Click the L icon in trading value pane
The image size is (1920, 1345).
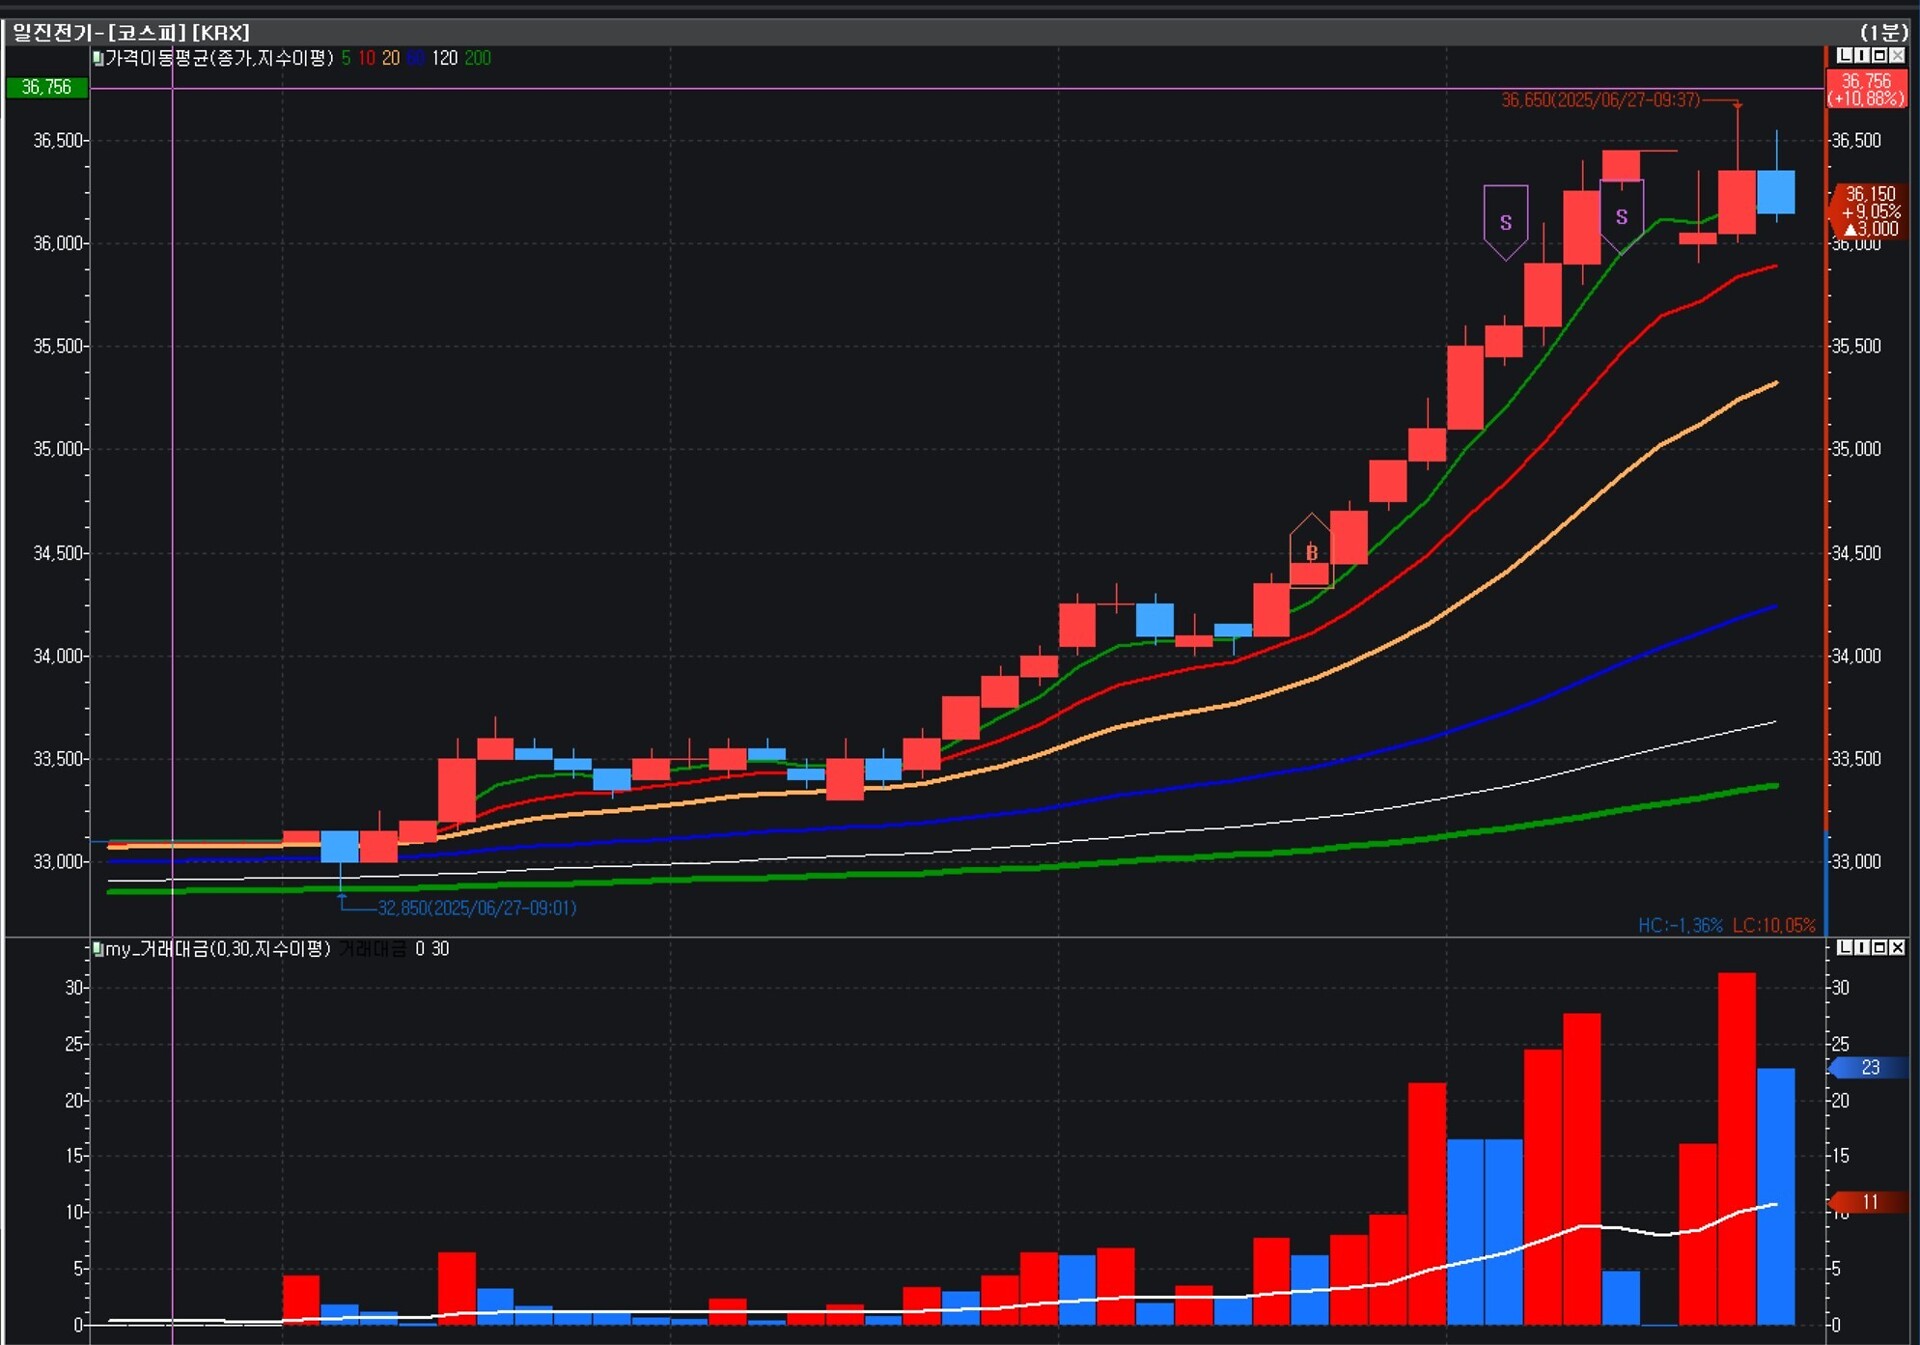[1845, 947]
